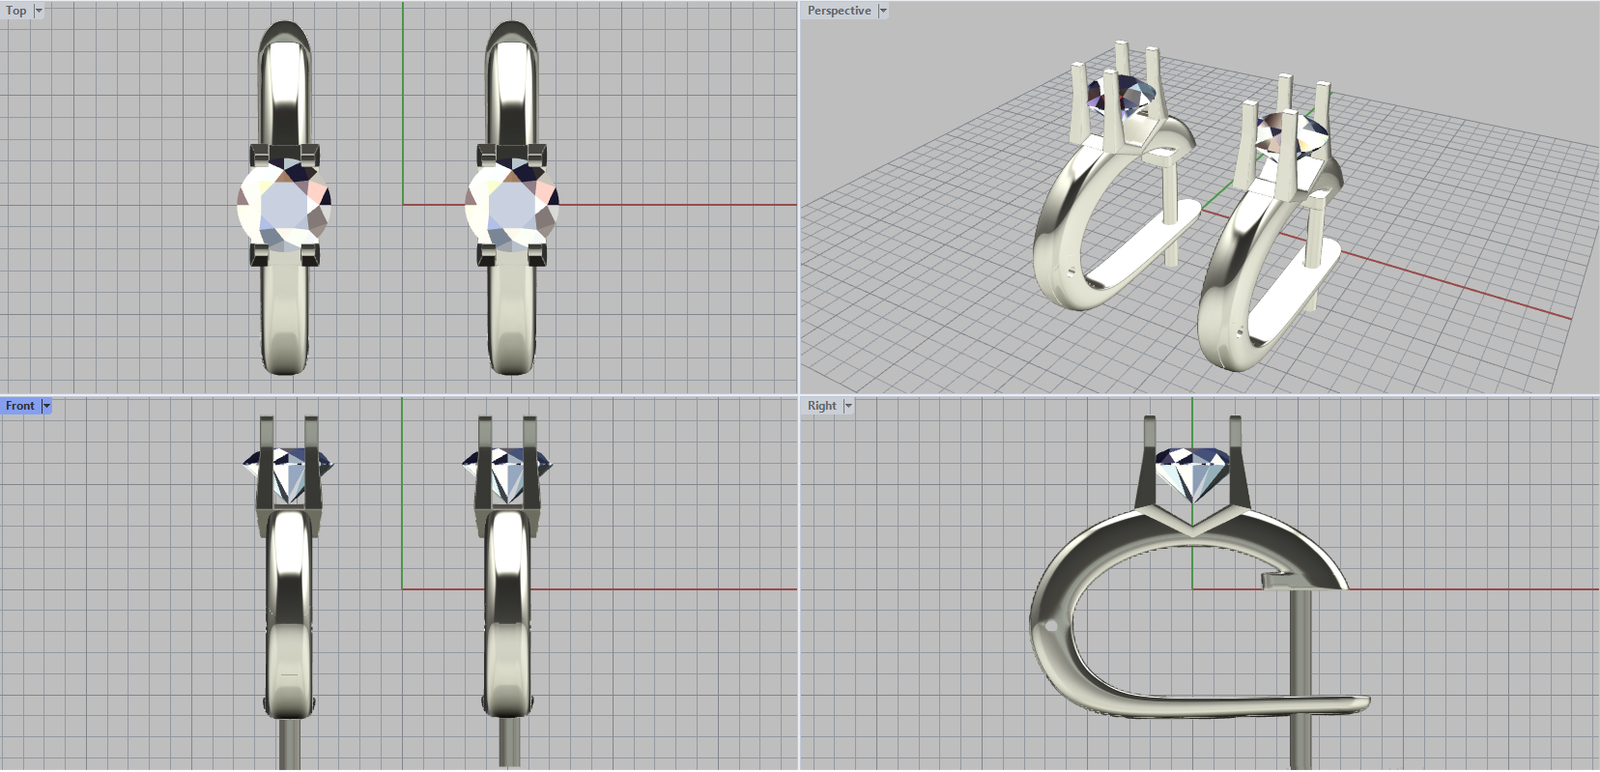Select the right ring's diamond in Top viewport
The image size is (1600, 772).
(x=512, y=204)
